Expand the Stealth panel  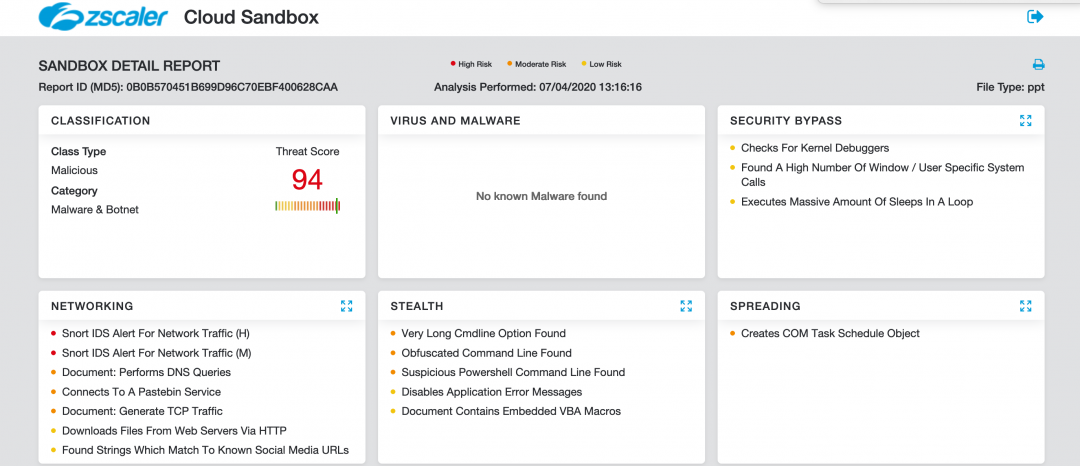tap(686, 306)
